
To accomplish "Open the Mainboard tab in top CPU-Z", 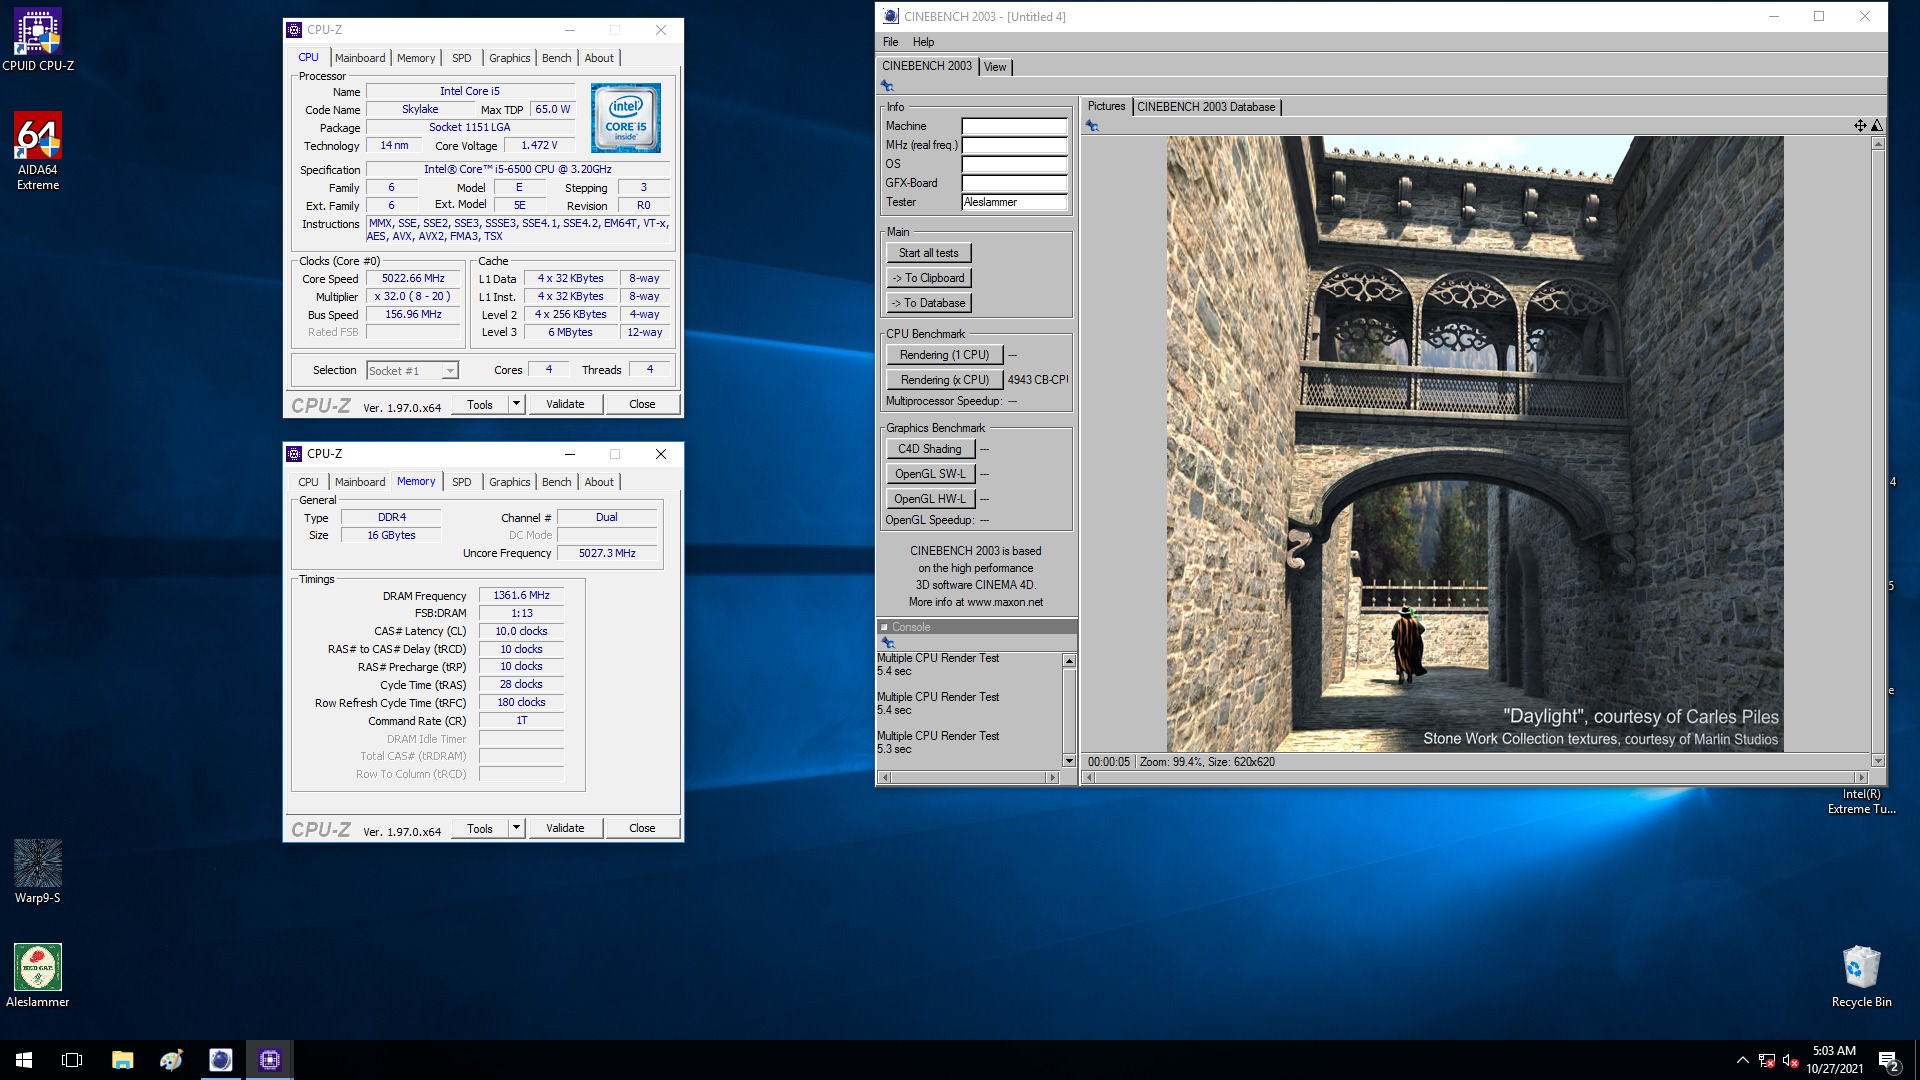I will click(x=360, y=58).
